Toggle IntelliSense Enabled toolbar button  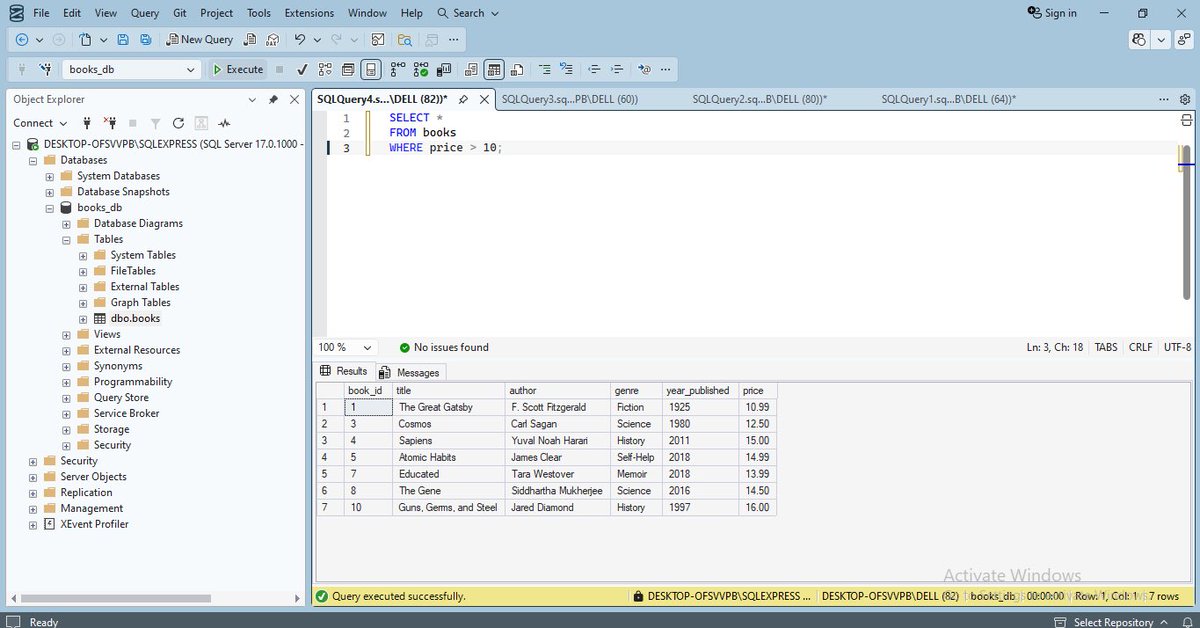[x=370, y=69]
